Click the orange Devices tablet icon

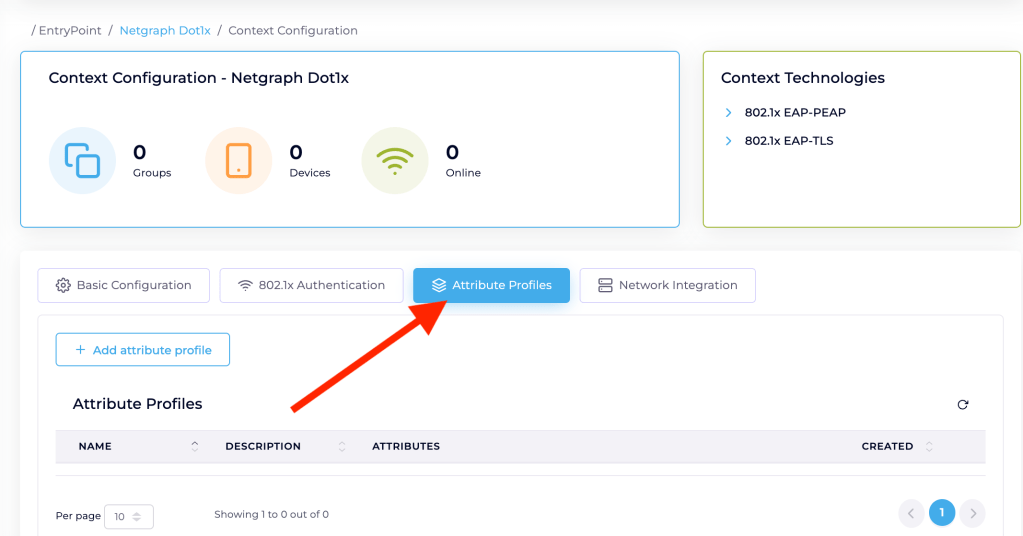(x=238, y=160)
